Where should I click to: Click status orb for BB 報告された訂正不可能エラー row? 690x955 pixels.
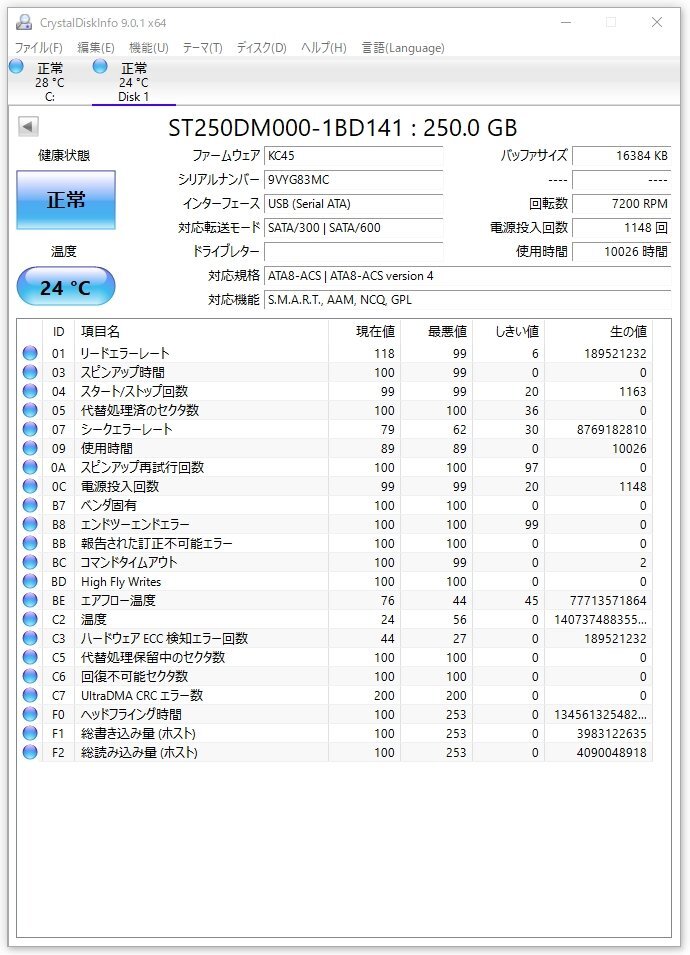coord(30,543)
